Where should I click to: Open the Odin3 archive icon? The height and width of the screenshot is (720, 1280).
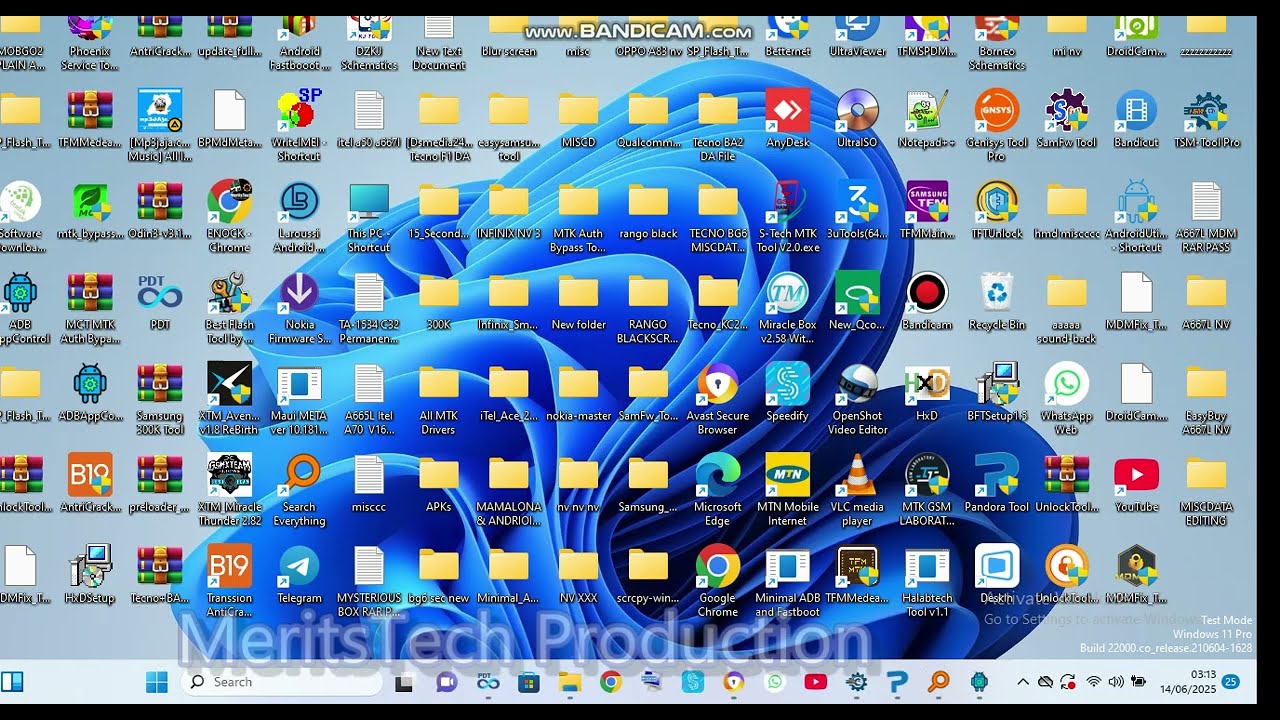click(x=160, y=210)
